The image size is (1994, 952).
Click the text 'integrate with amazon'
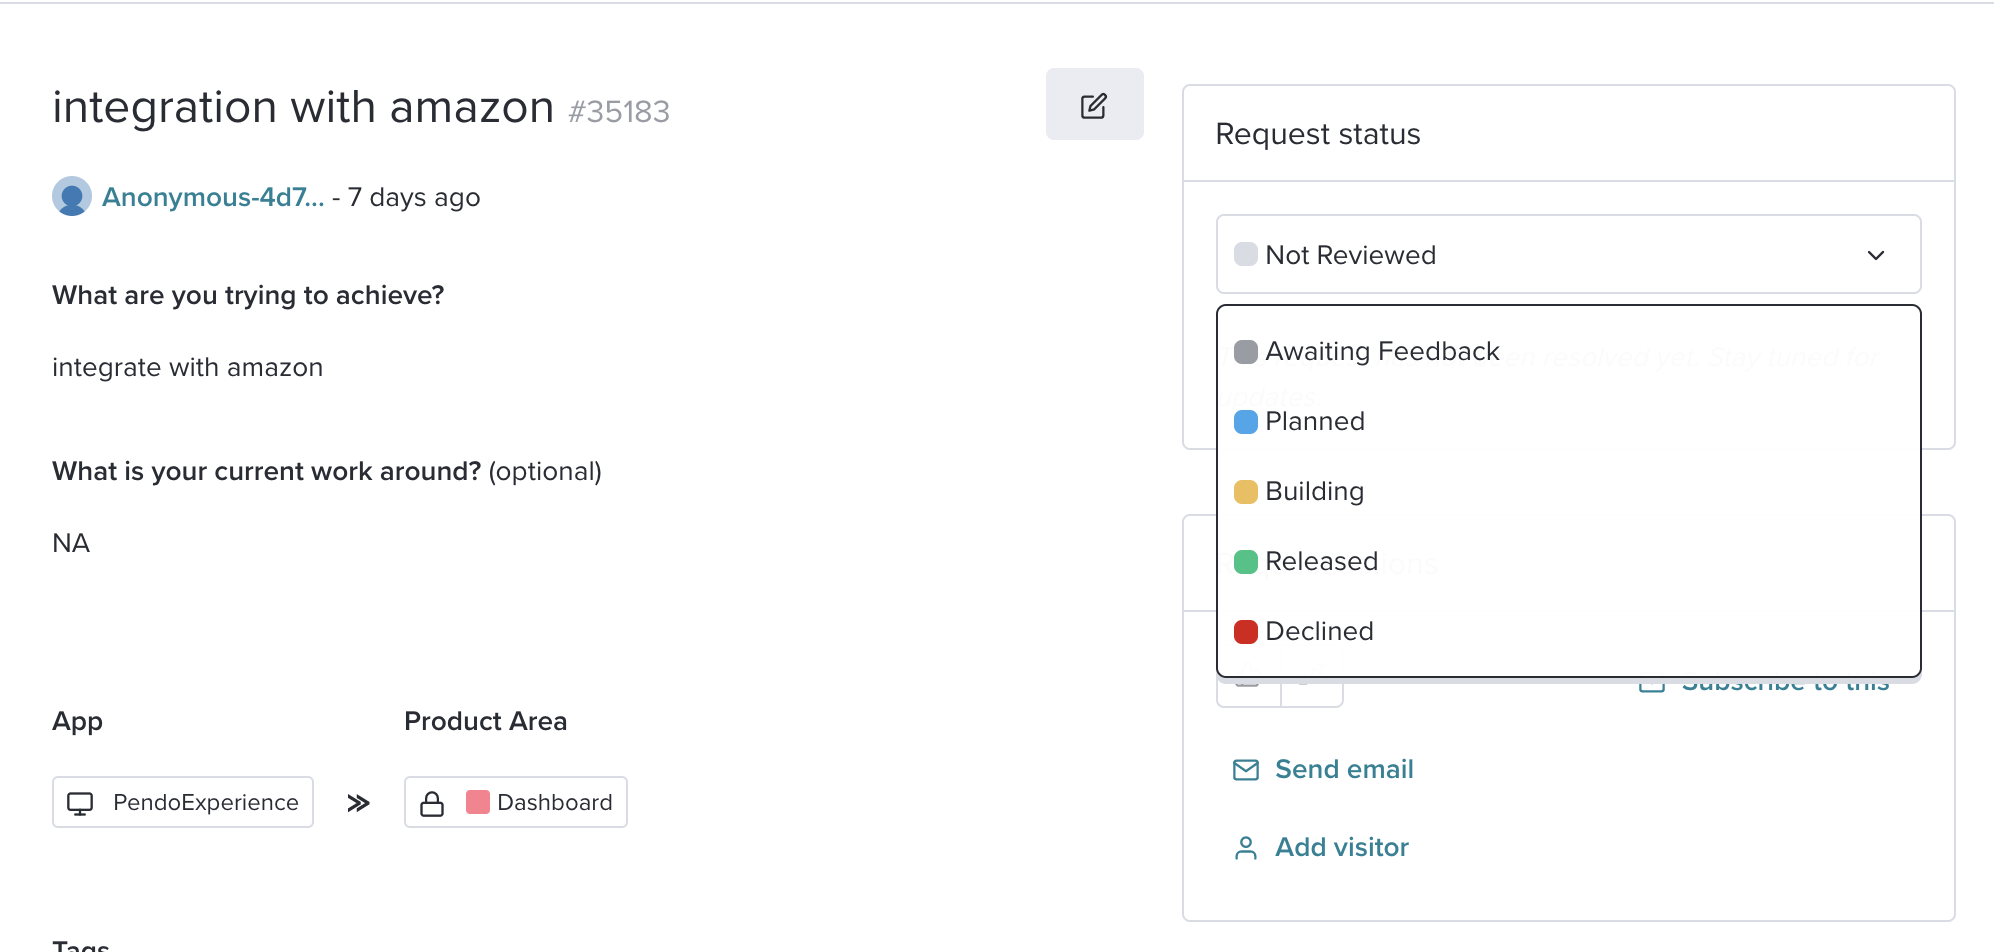click(187, 367)
